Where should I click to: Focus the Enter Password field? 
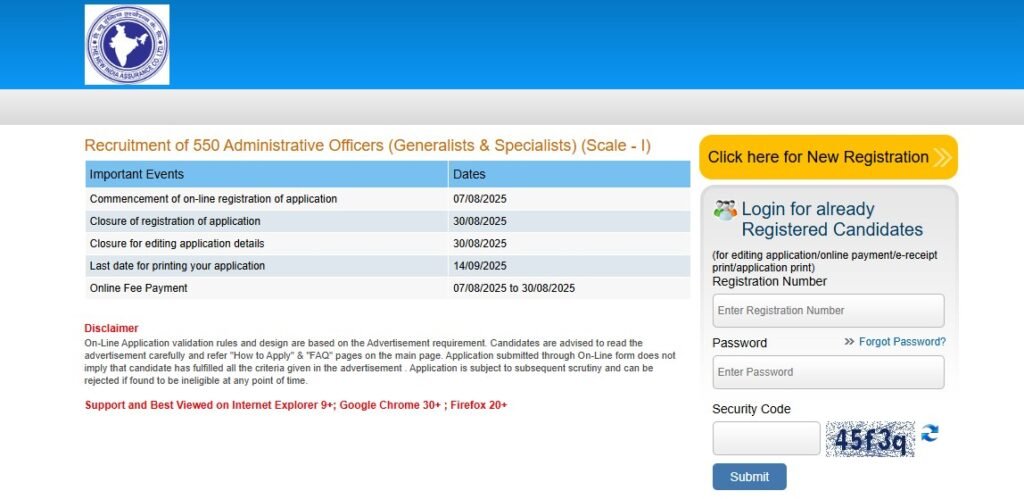pos(828,372)
